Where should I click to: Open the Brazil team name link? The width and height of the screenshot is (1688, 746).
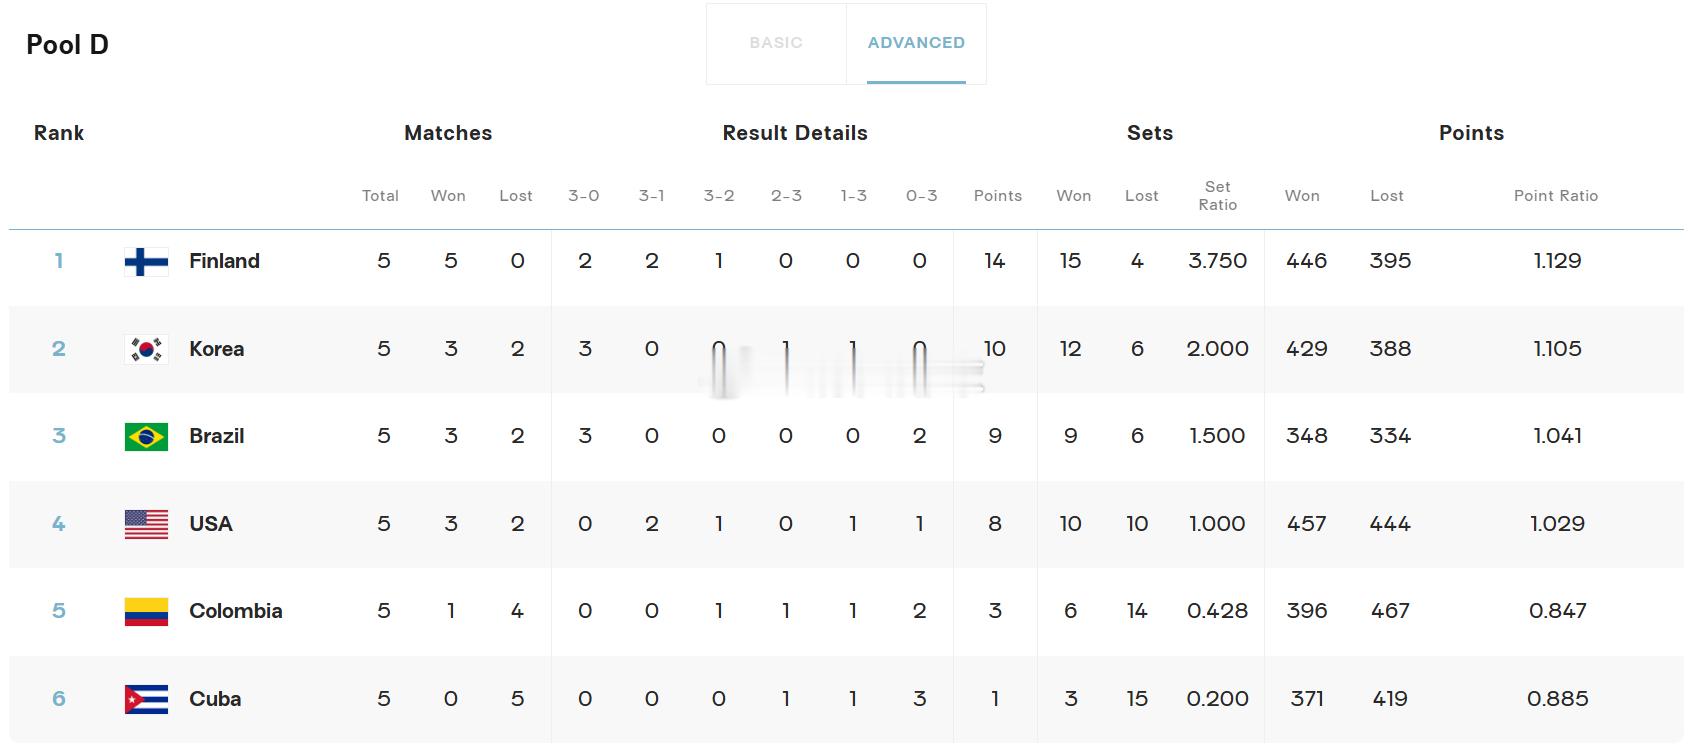[x=216, y=436]
